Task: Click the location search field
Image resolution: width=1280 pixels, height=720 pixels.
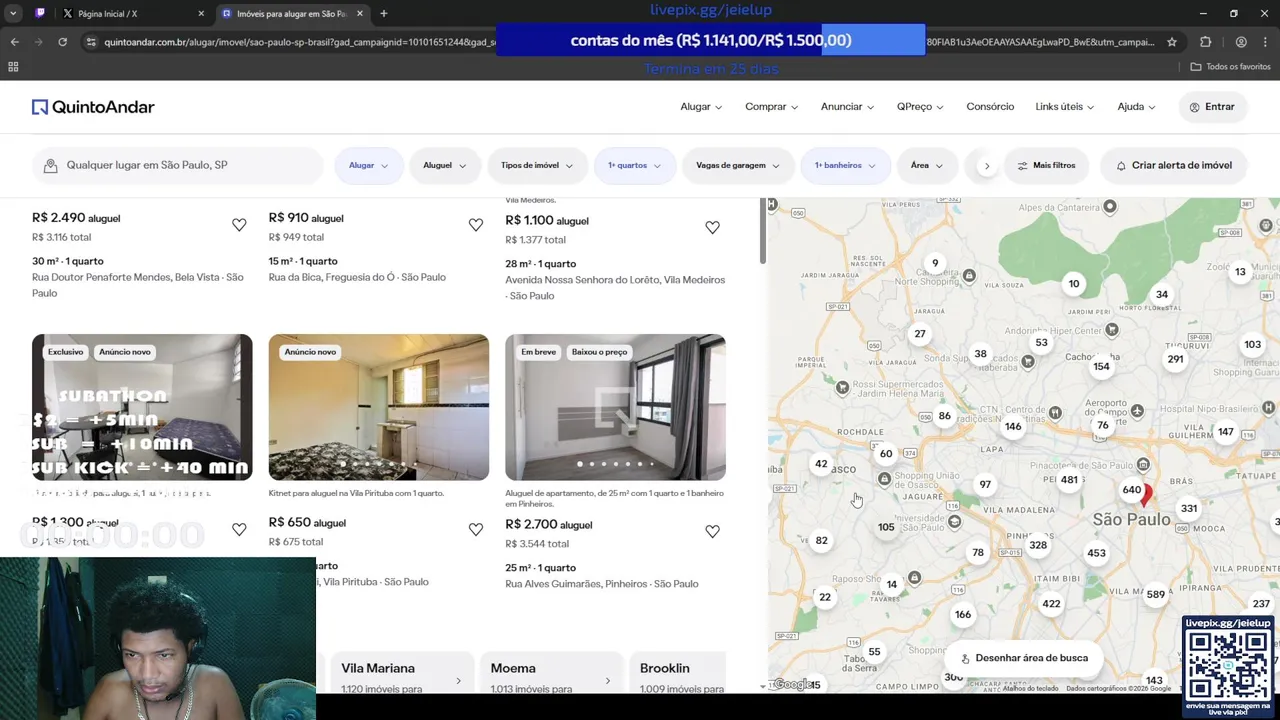Action: [x=178, y=165]
